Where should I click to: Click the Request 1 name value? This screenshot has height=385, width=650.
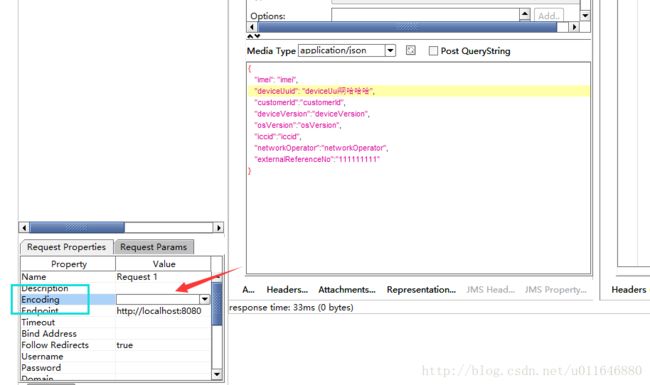click(x=137, y=277)
